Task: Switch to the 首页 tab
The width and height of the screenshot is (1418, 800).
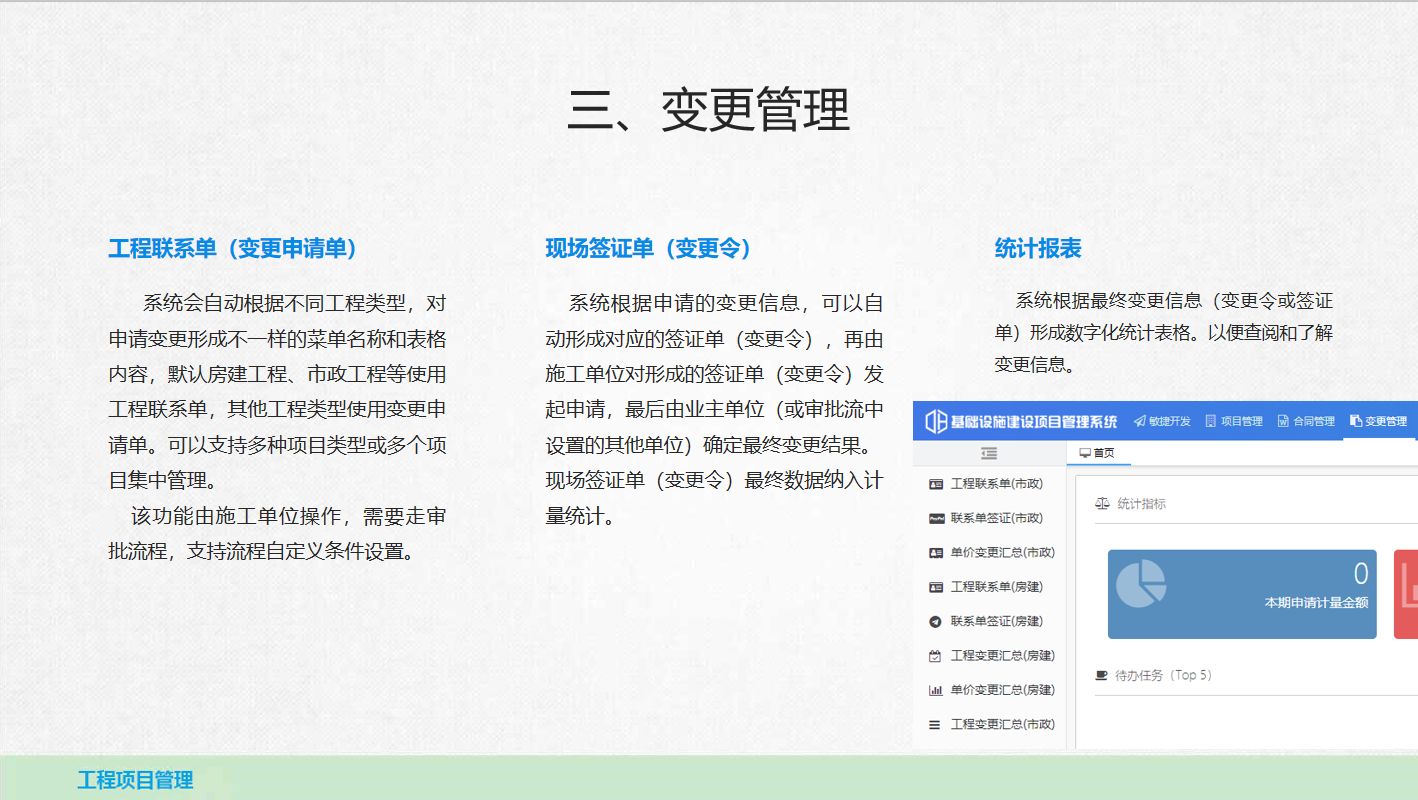Action: click(1096, 453)
